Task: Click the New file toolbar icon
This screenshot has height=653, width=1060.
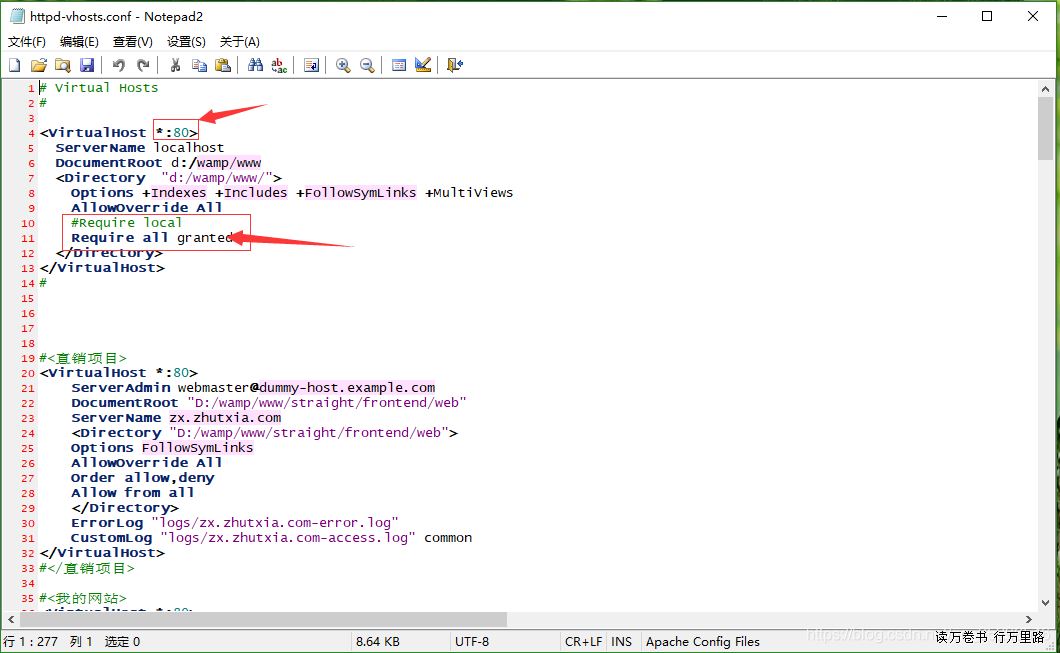Action: [x=15, y=65]
